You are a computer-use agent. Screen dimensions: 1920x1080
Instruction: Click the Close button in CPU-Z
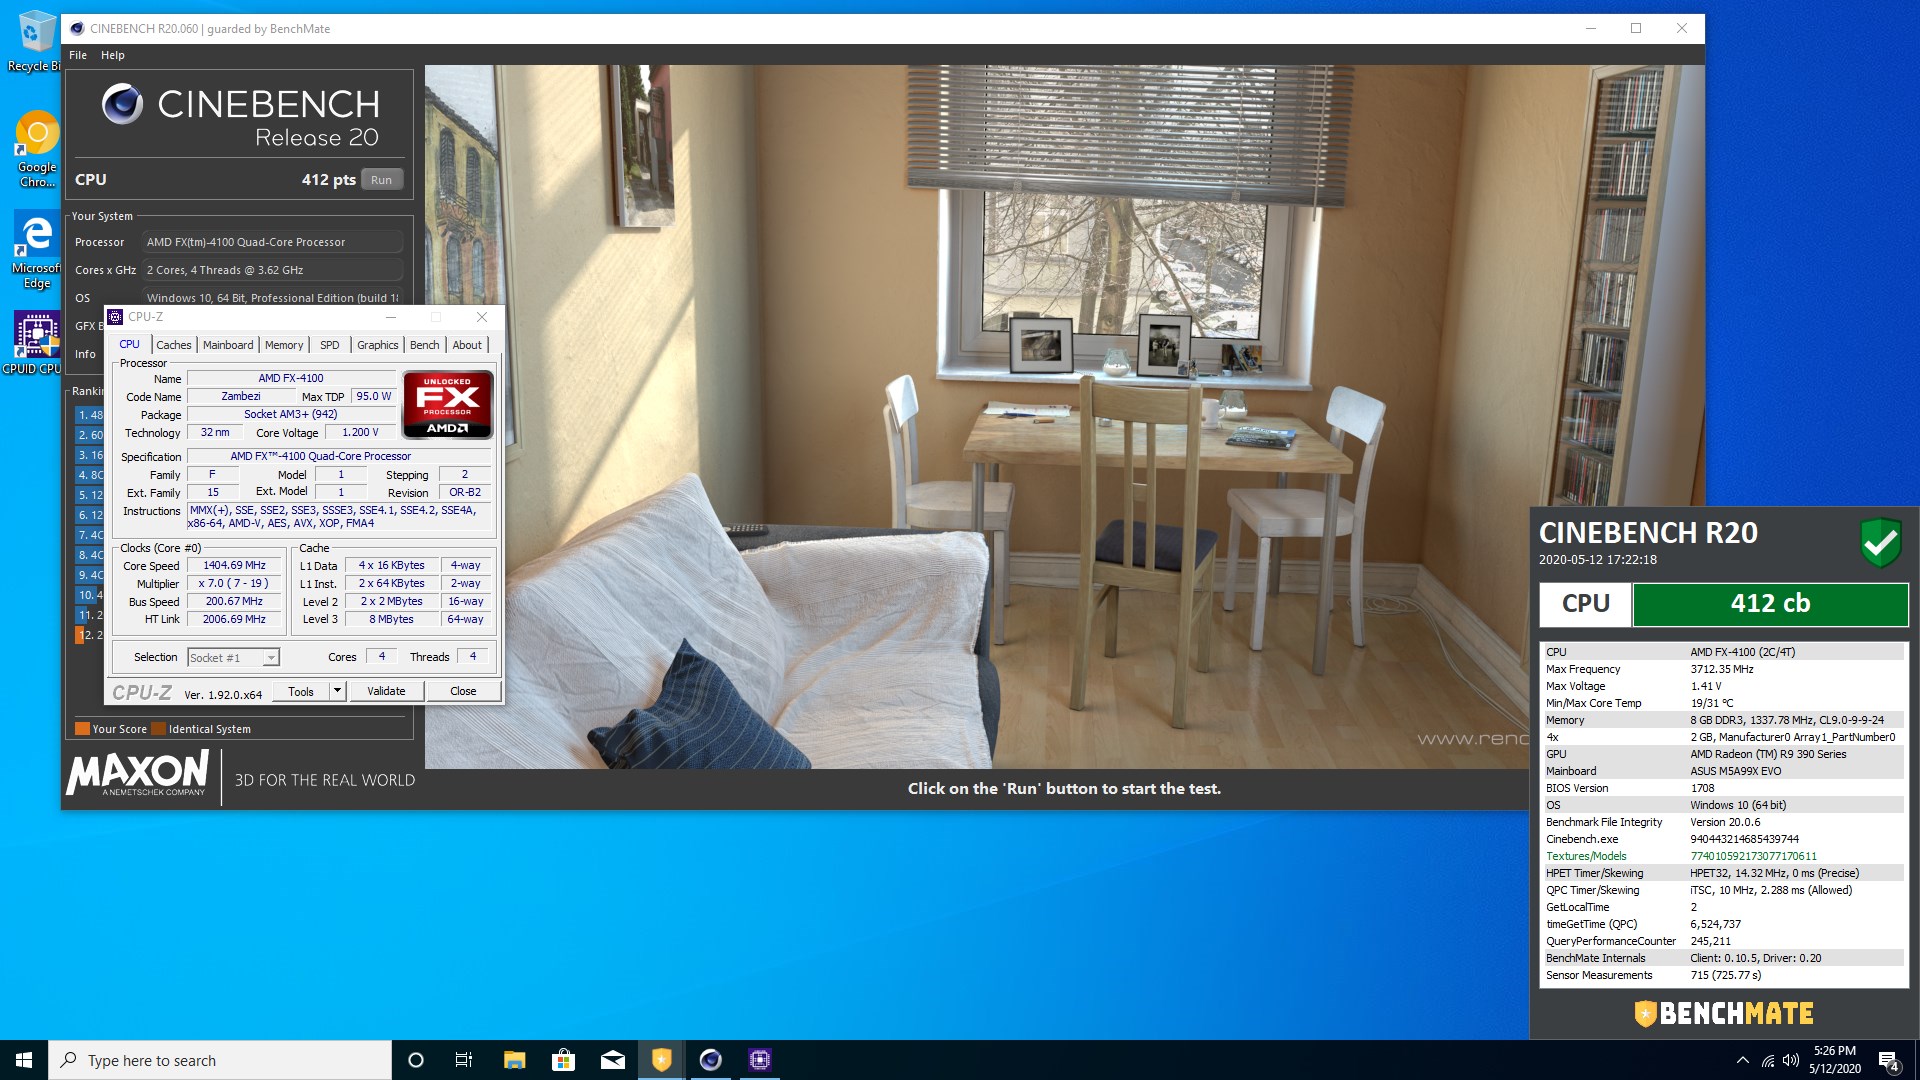463,691
